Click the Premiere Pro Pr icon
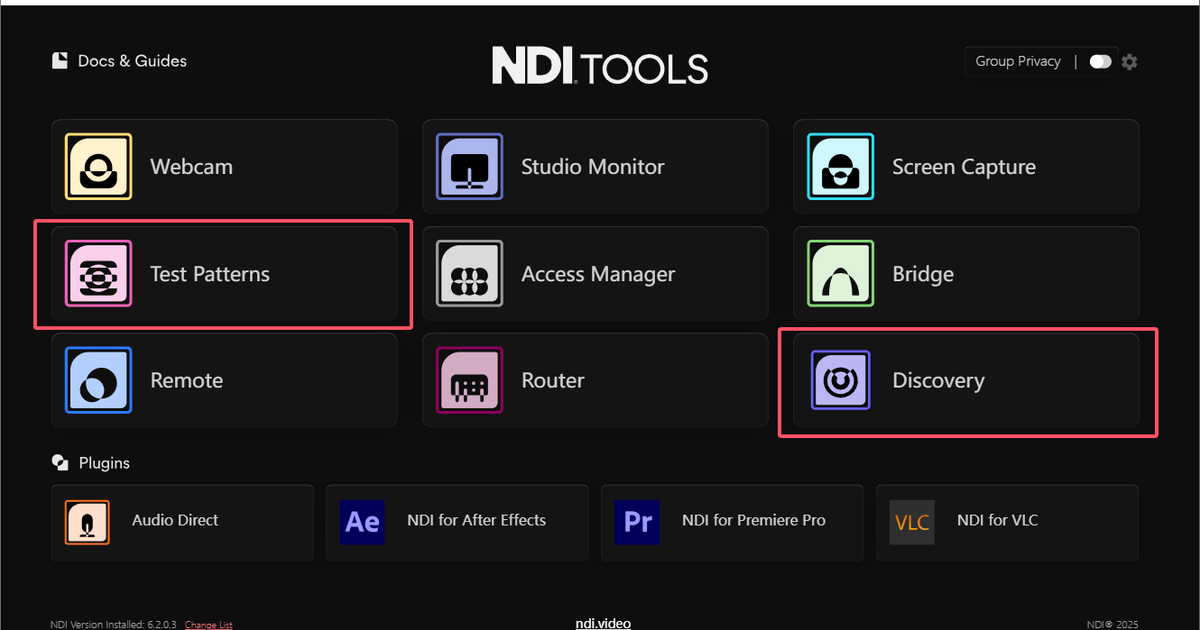Image resolution: width=1200 pixels, height=630 pixels. click(637, 522)
